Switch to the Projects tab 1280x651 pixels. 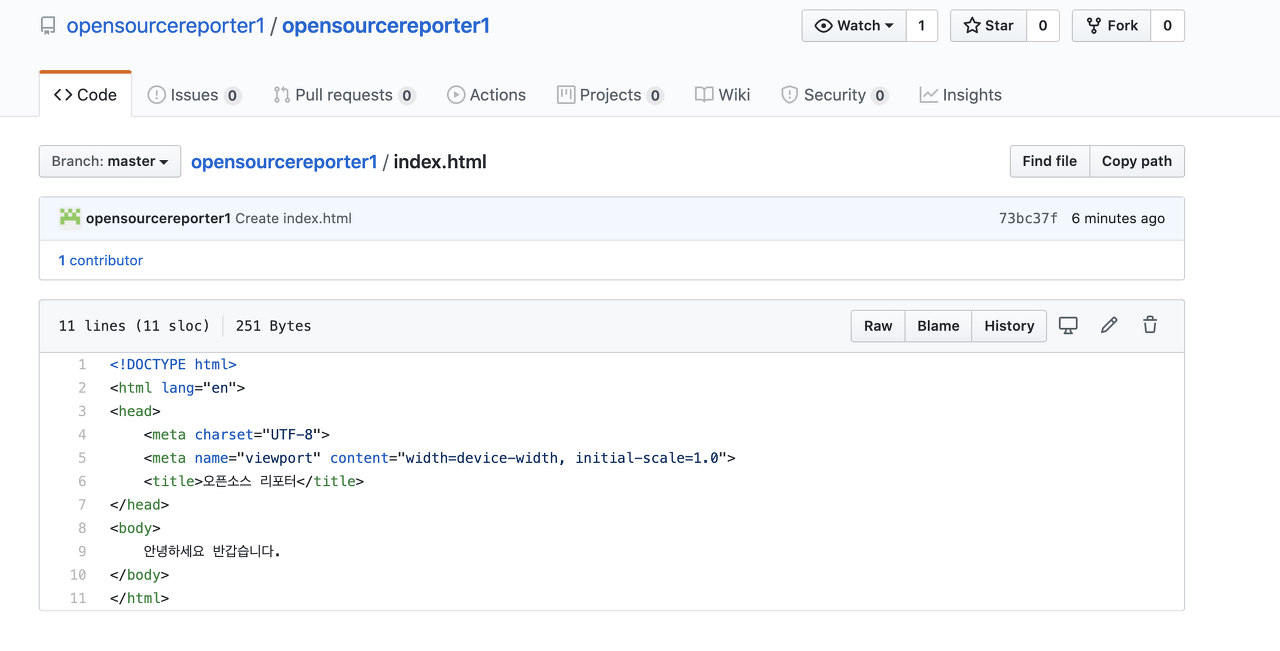point(610,95)
